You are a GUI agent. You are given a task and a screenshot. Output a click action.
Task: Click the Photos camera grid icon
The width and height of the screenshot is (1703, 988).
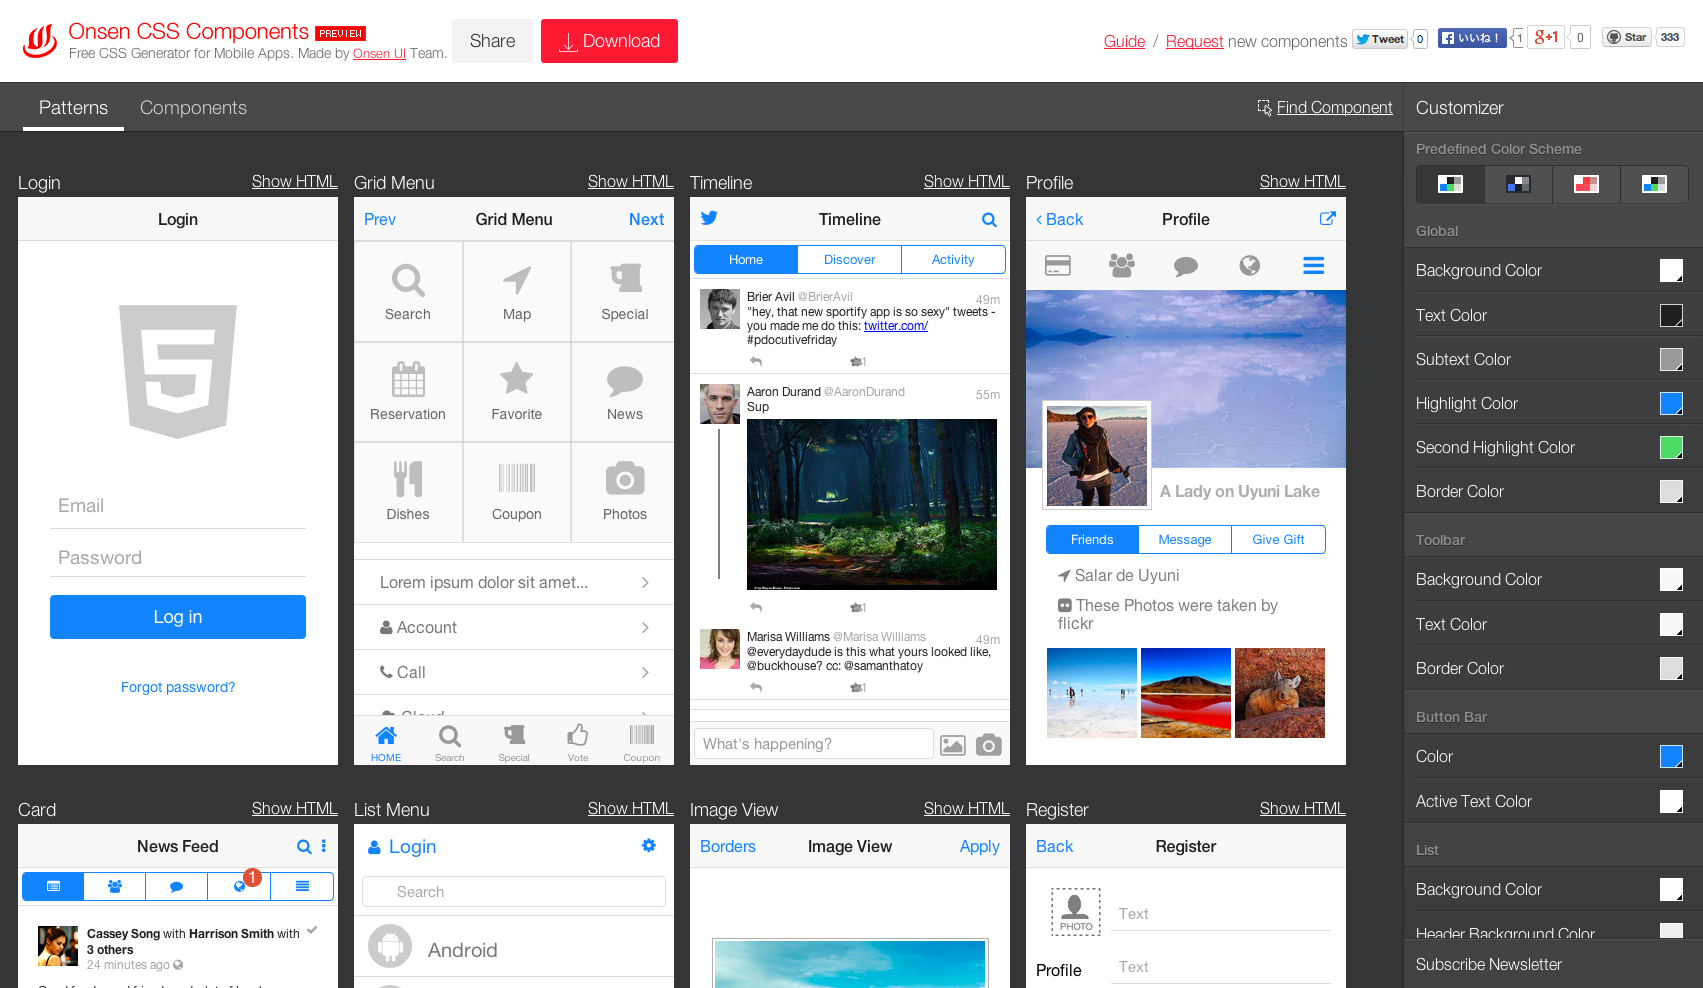point(624,479)
